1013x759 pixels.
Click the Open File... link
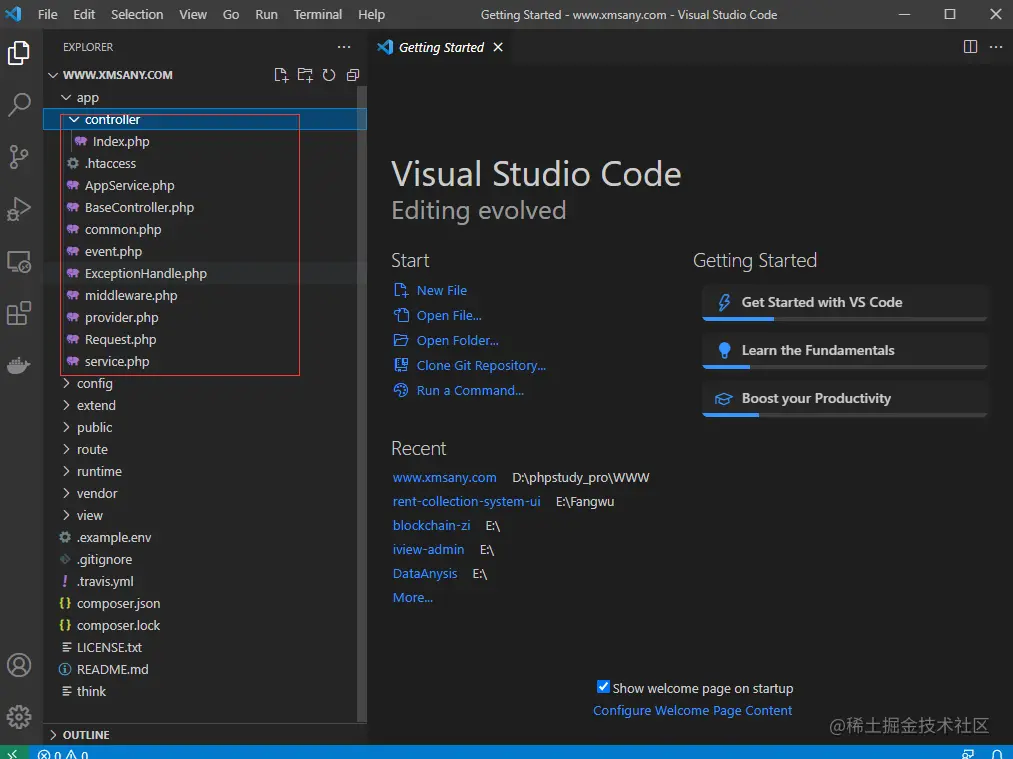coord(449,315)
